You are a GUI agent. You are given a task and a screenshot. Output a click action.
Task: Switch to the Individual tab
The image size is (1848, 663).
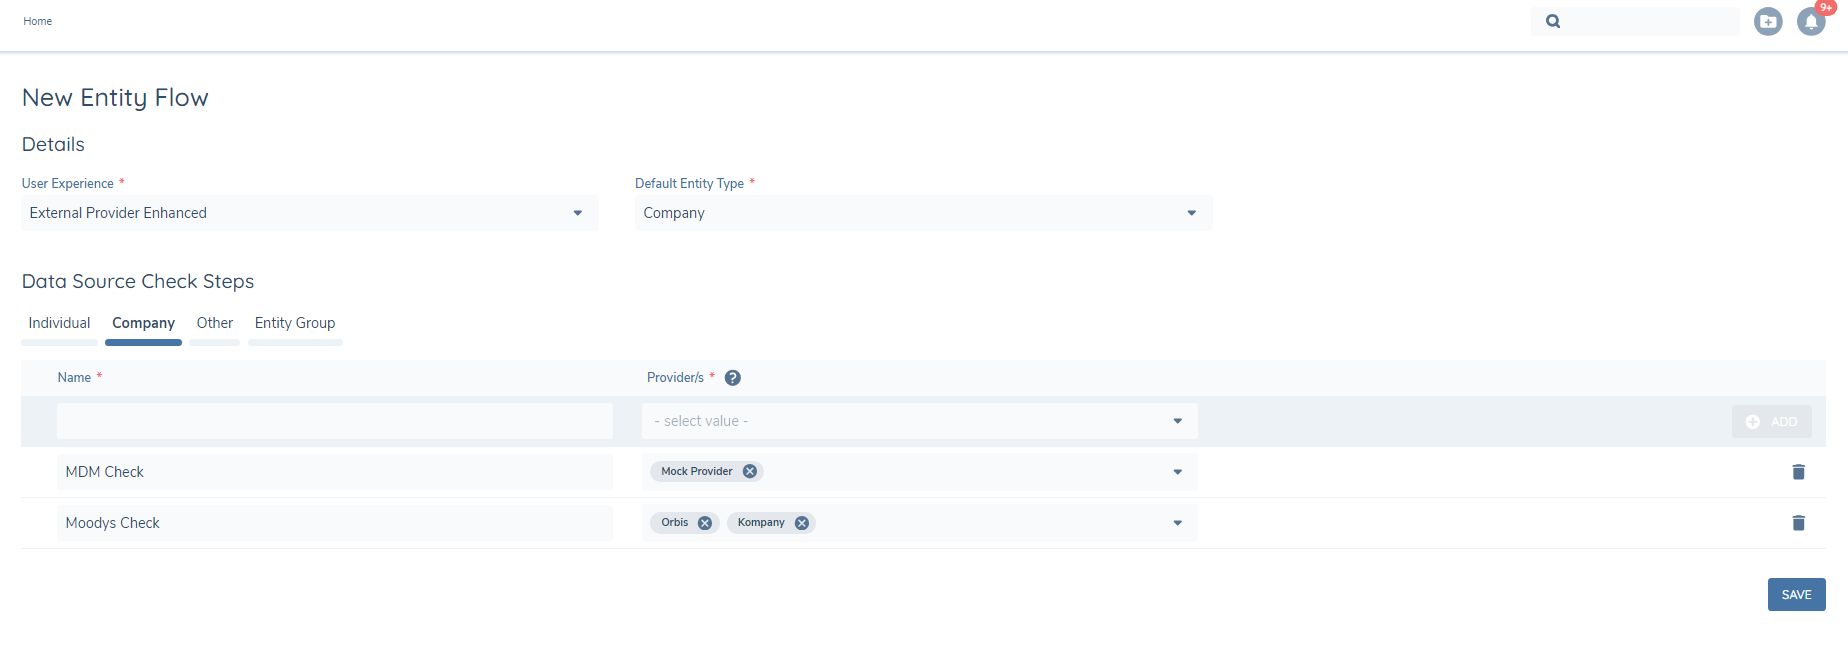[59, 323]
